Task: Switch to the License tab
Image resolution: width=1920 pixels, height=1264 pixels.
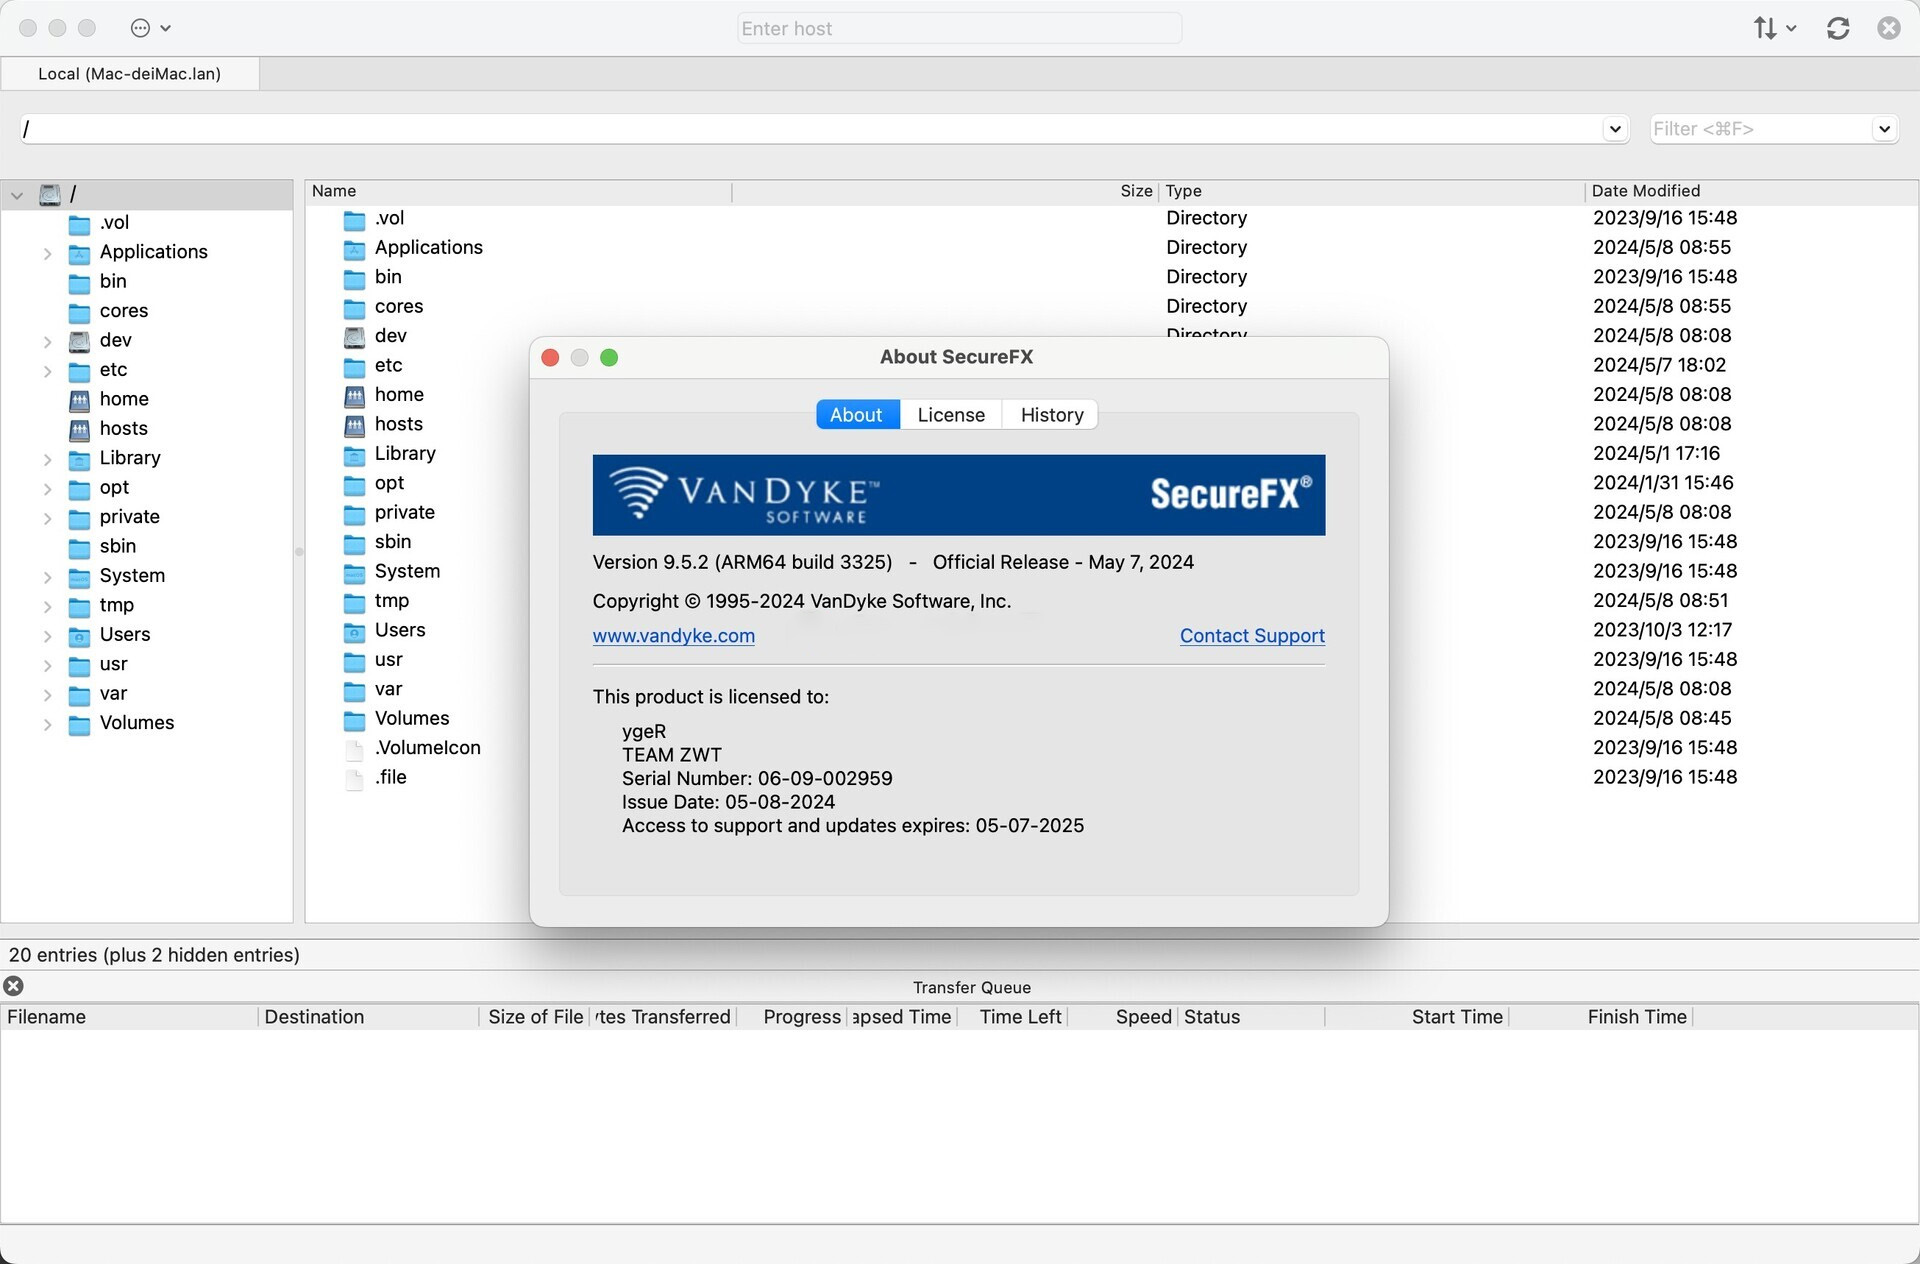Action: coord(950,414)
